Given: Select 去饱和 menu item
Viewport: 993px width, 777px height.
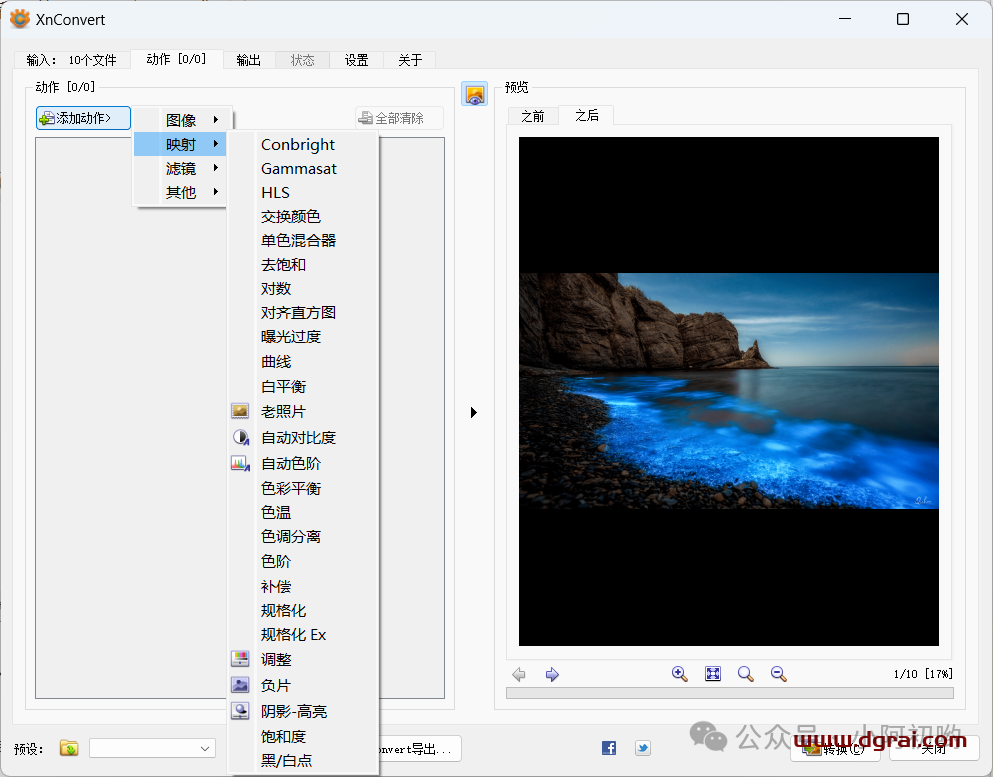Looking at the screenshot, I should pos(303,265).
